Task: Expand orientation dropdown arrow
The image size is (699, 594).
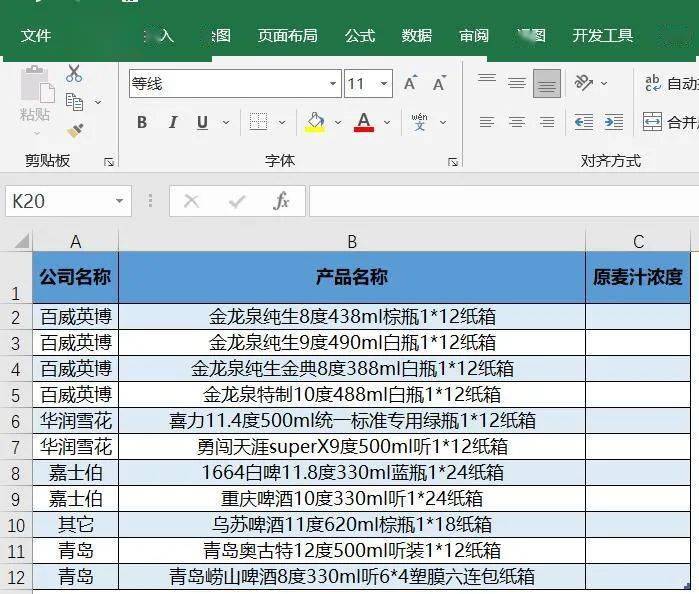Action: [604, 83]
